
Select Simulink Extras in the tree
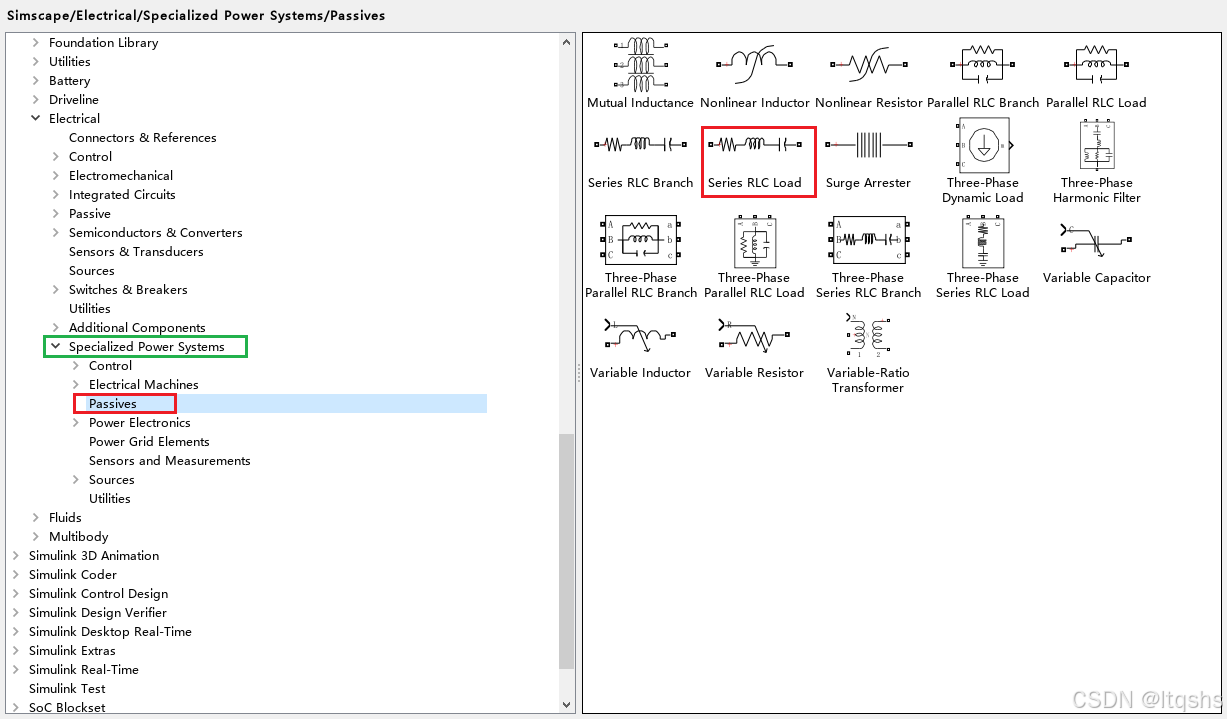tap(72, 651)
